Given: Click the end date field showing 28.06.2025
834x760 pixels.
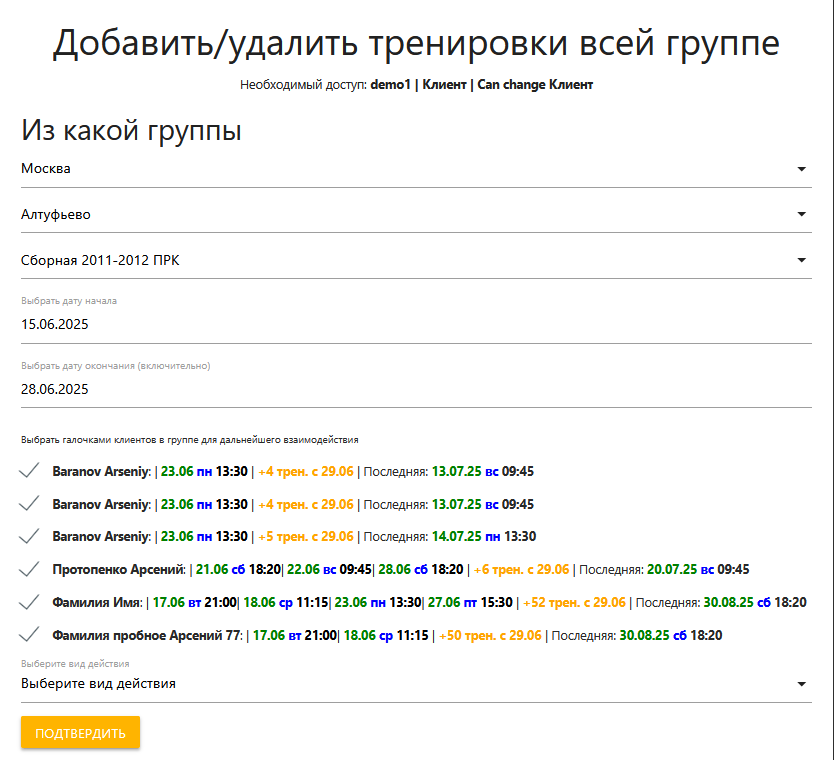Looking at the screenshot, I should click(x=416, y=389).
